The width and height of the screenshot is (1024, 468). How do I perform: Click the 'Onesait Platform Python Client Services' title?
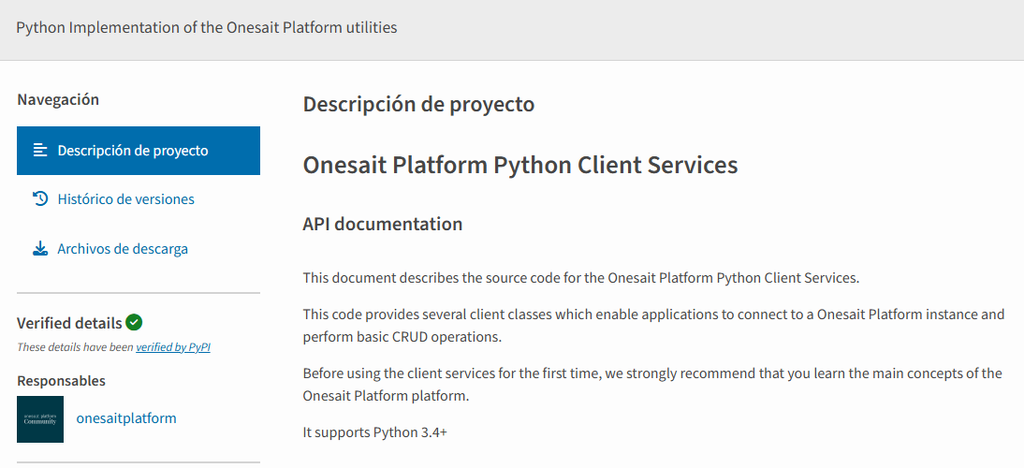(520, 165)
